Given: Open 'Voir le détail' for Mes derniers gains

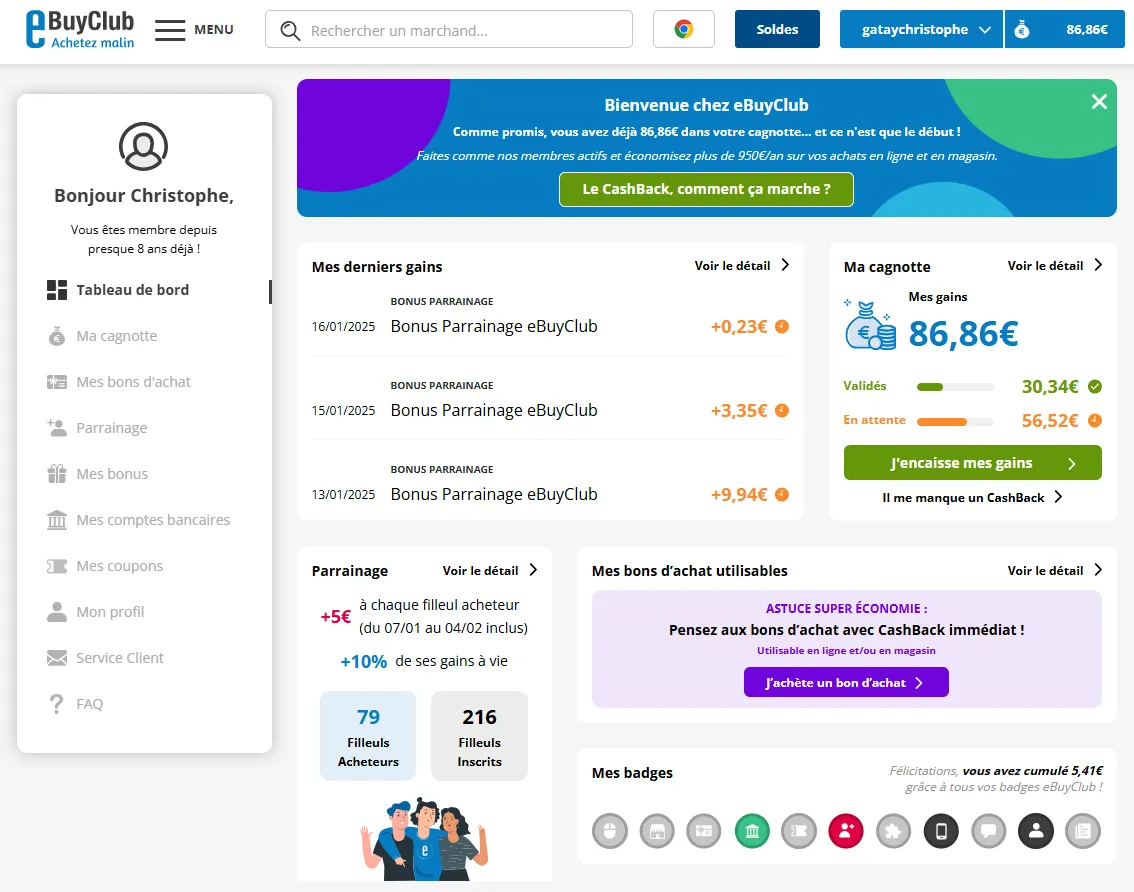Looking at the screenshot, I should [732, 266].
